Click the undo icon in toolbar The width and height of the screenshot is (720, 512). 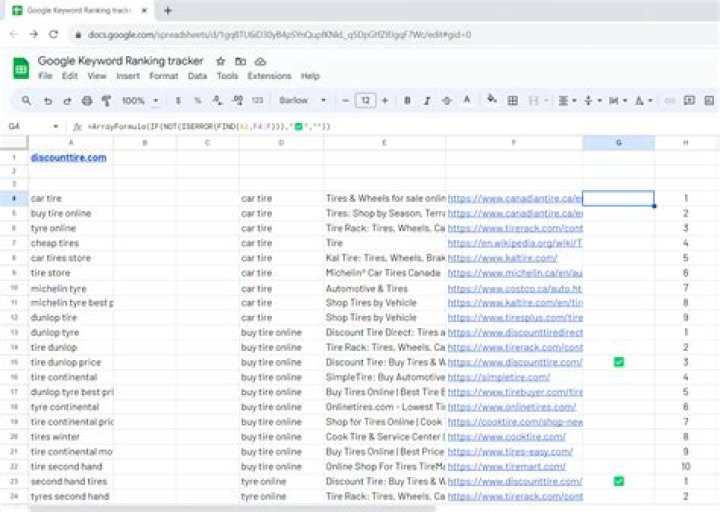47,101
